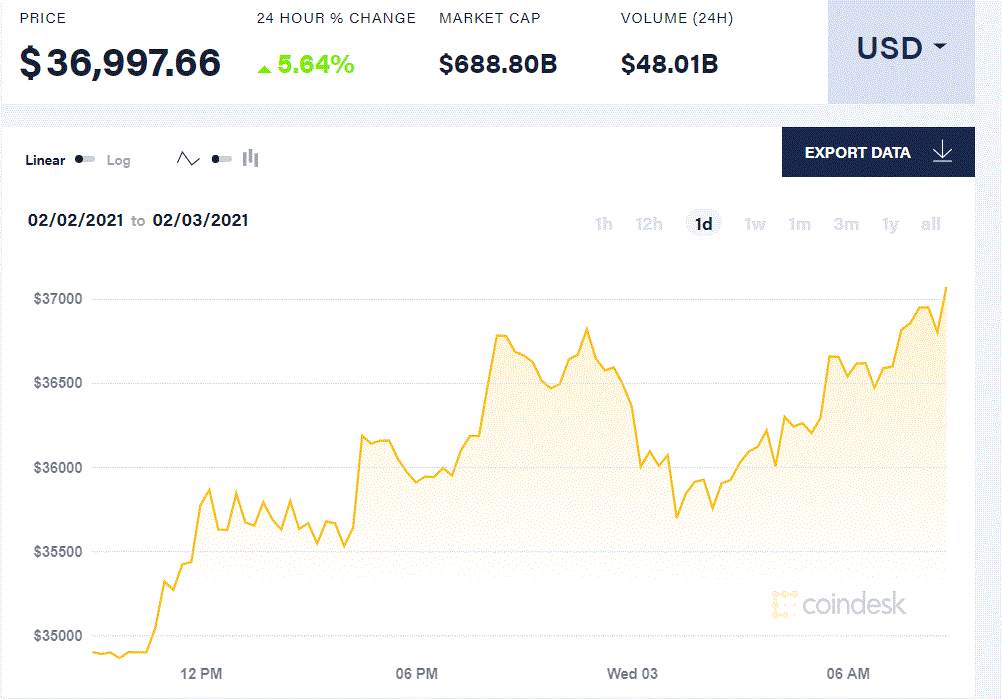Click the end date 02/03/2021
The height and width of the screenshot is (699, 1002).
pyautogui.click(x=201, y=220)
